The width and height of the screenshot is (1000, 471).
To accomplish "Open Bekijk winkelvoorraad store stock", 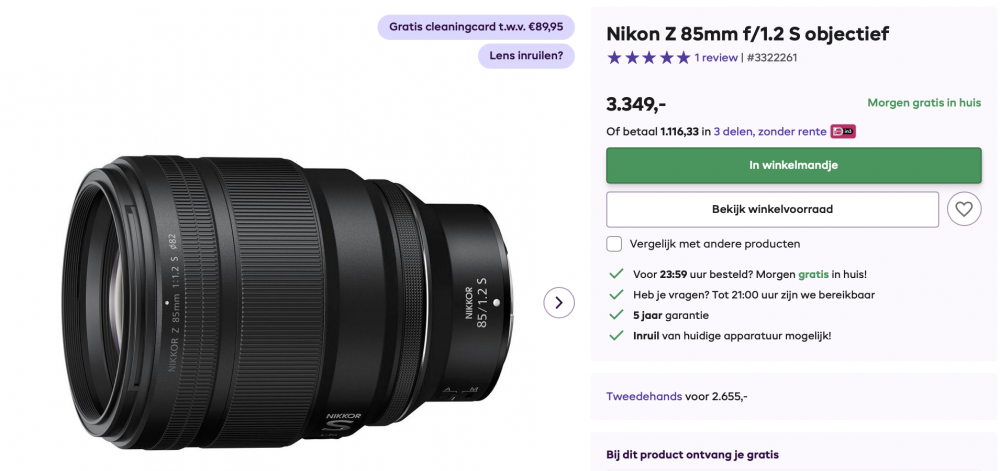I will [x=772, y=209].
